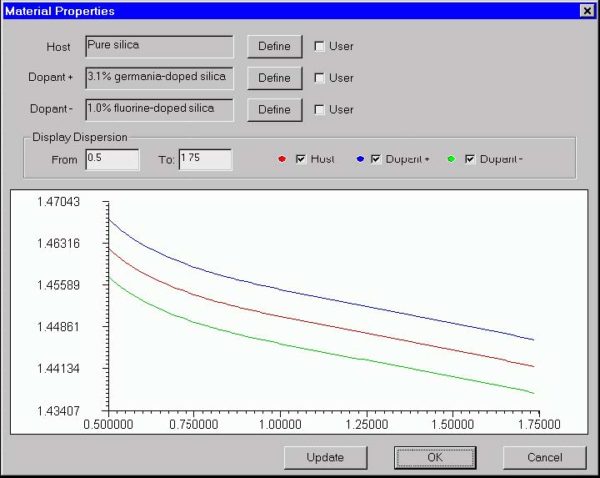Click the y-axis label 1.44861

(x=58, y=327)
